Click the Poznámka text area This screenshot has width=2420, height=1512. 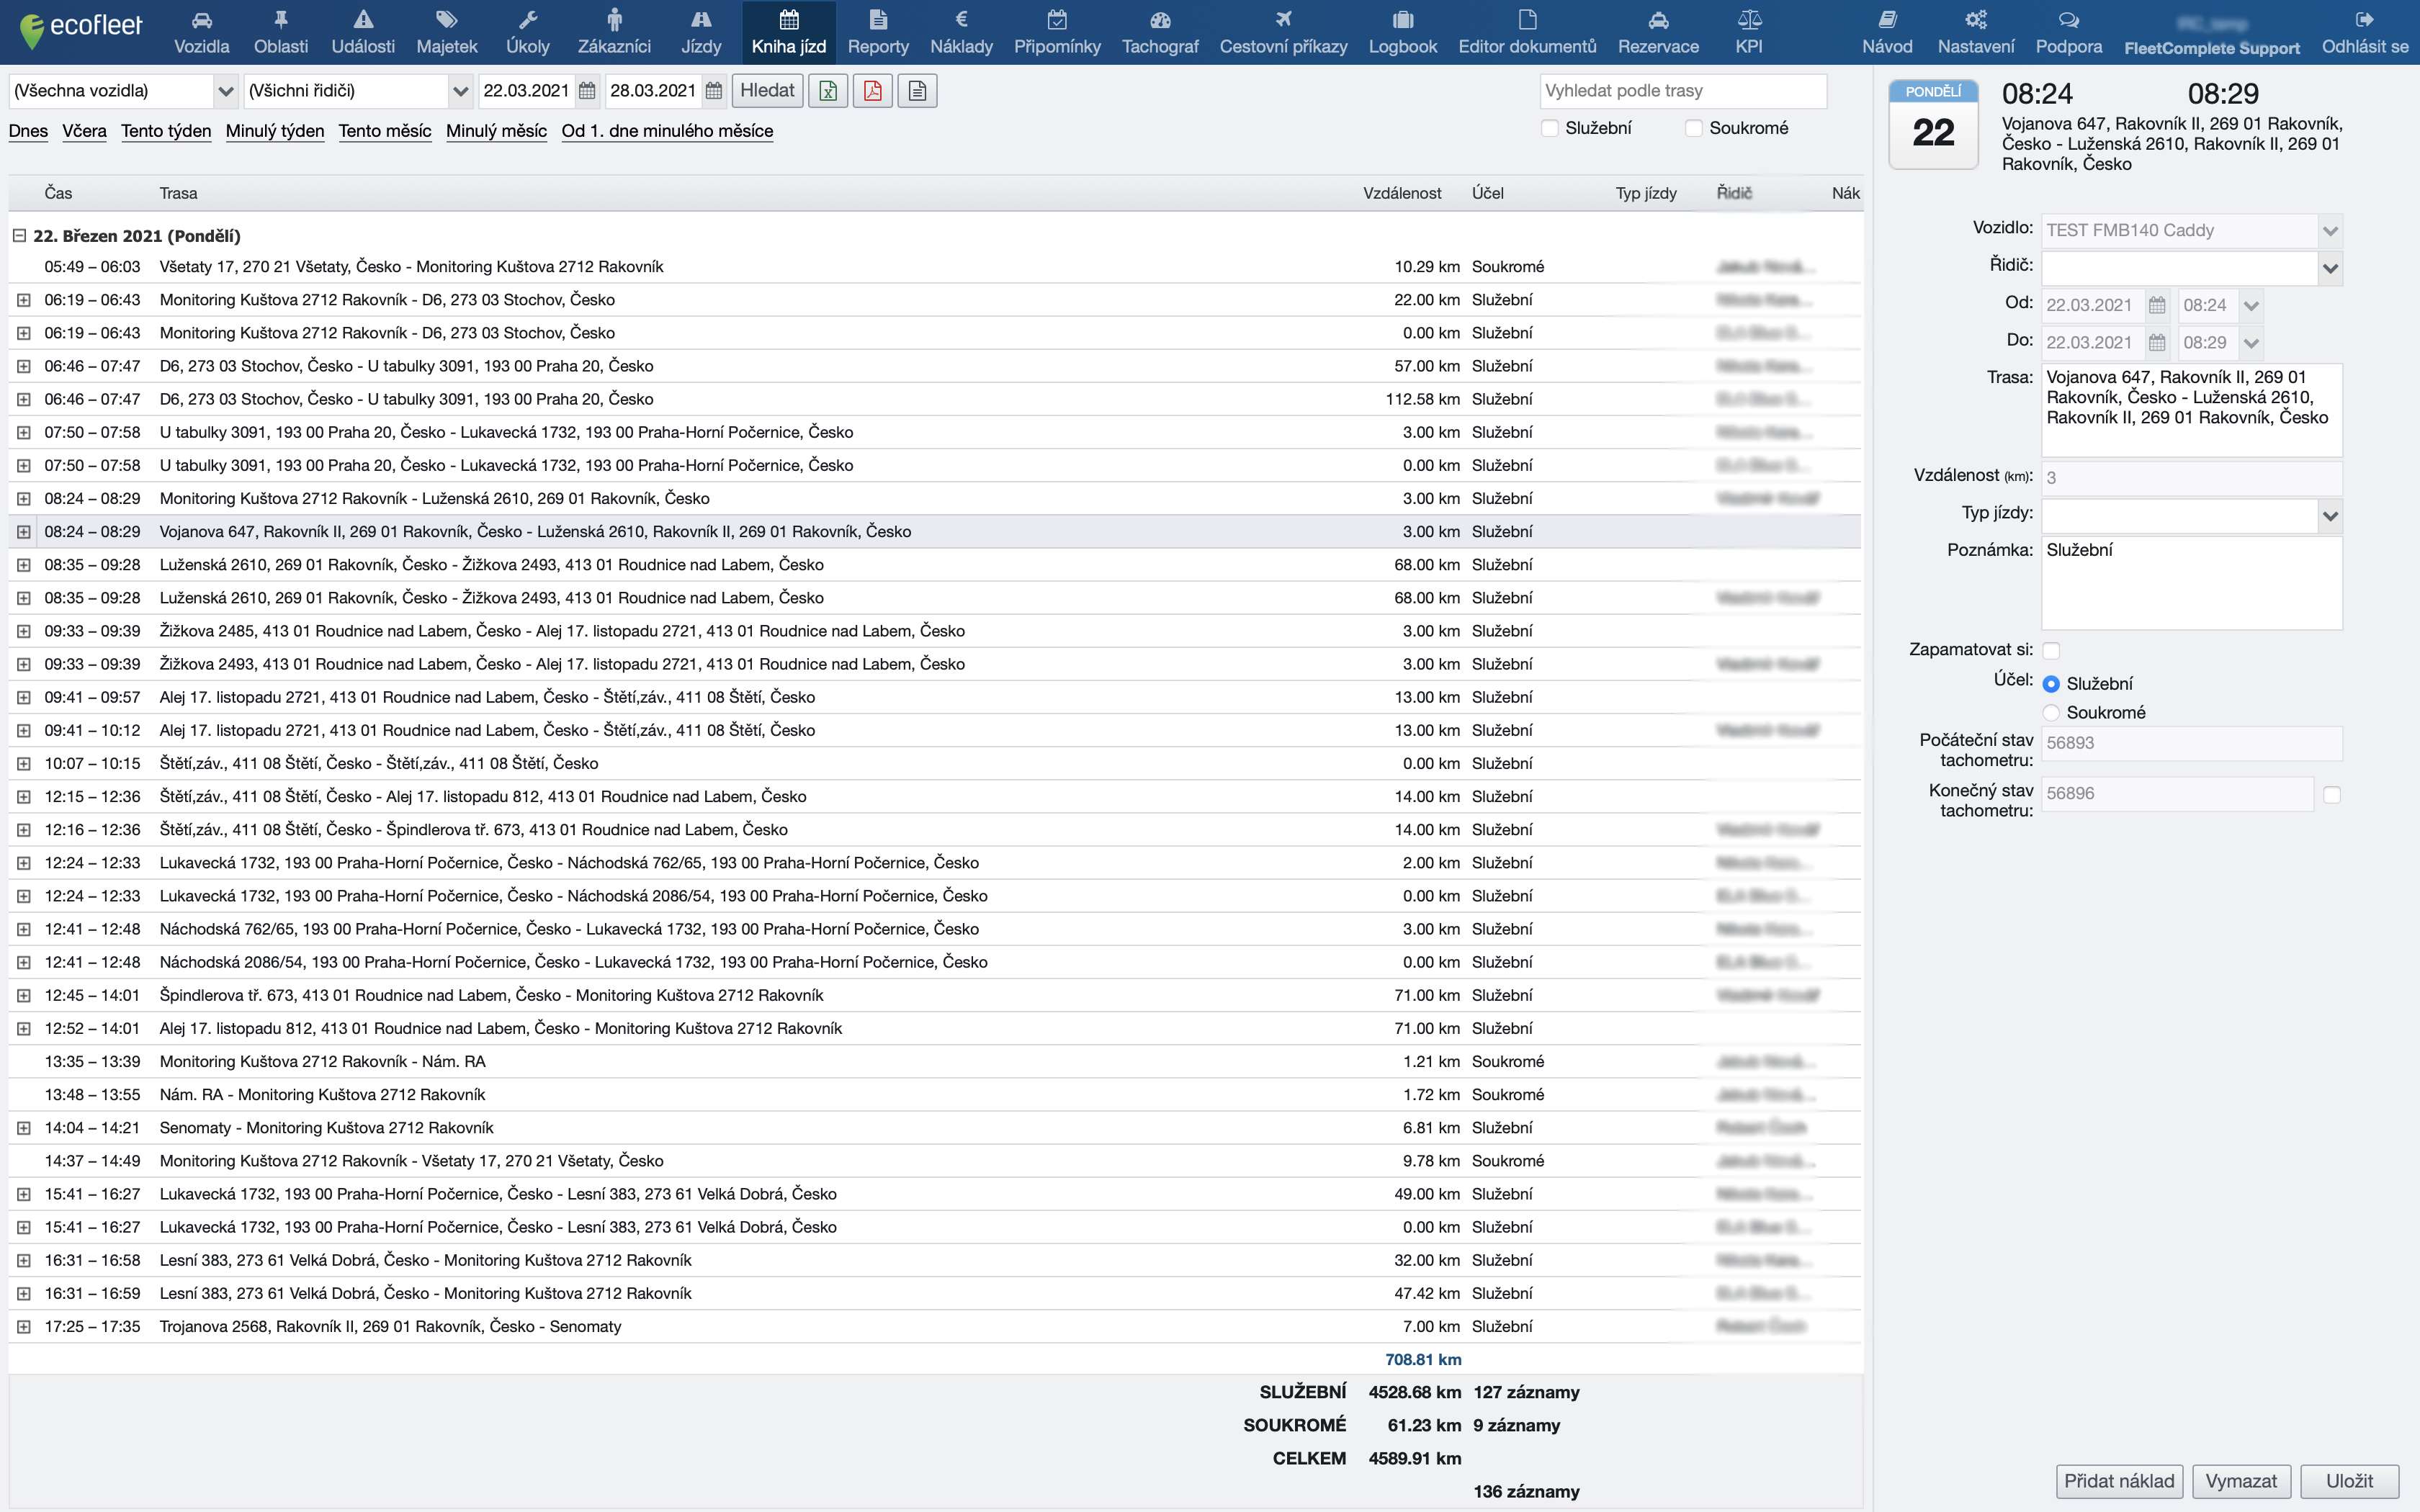click(2191, 584)
